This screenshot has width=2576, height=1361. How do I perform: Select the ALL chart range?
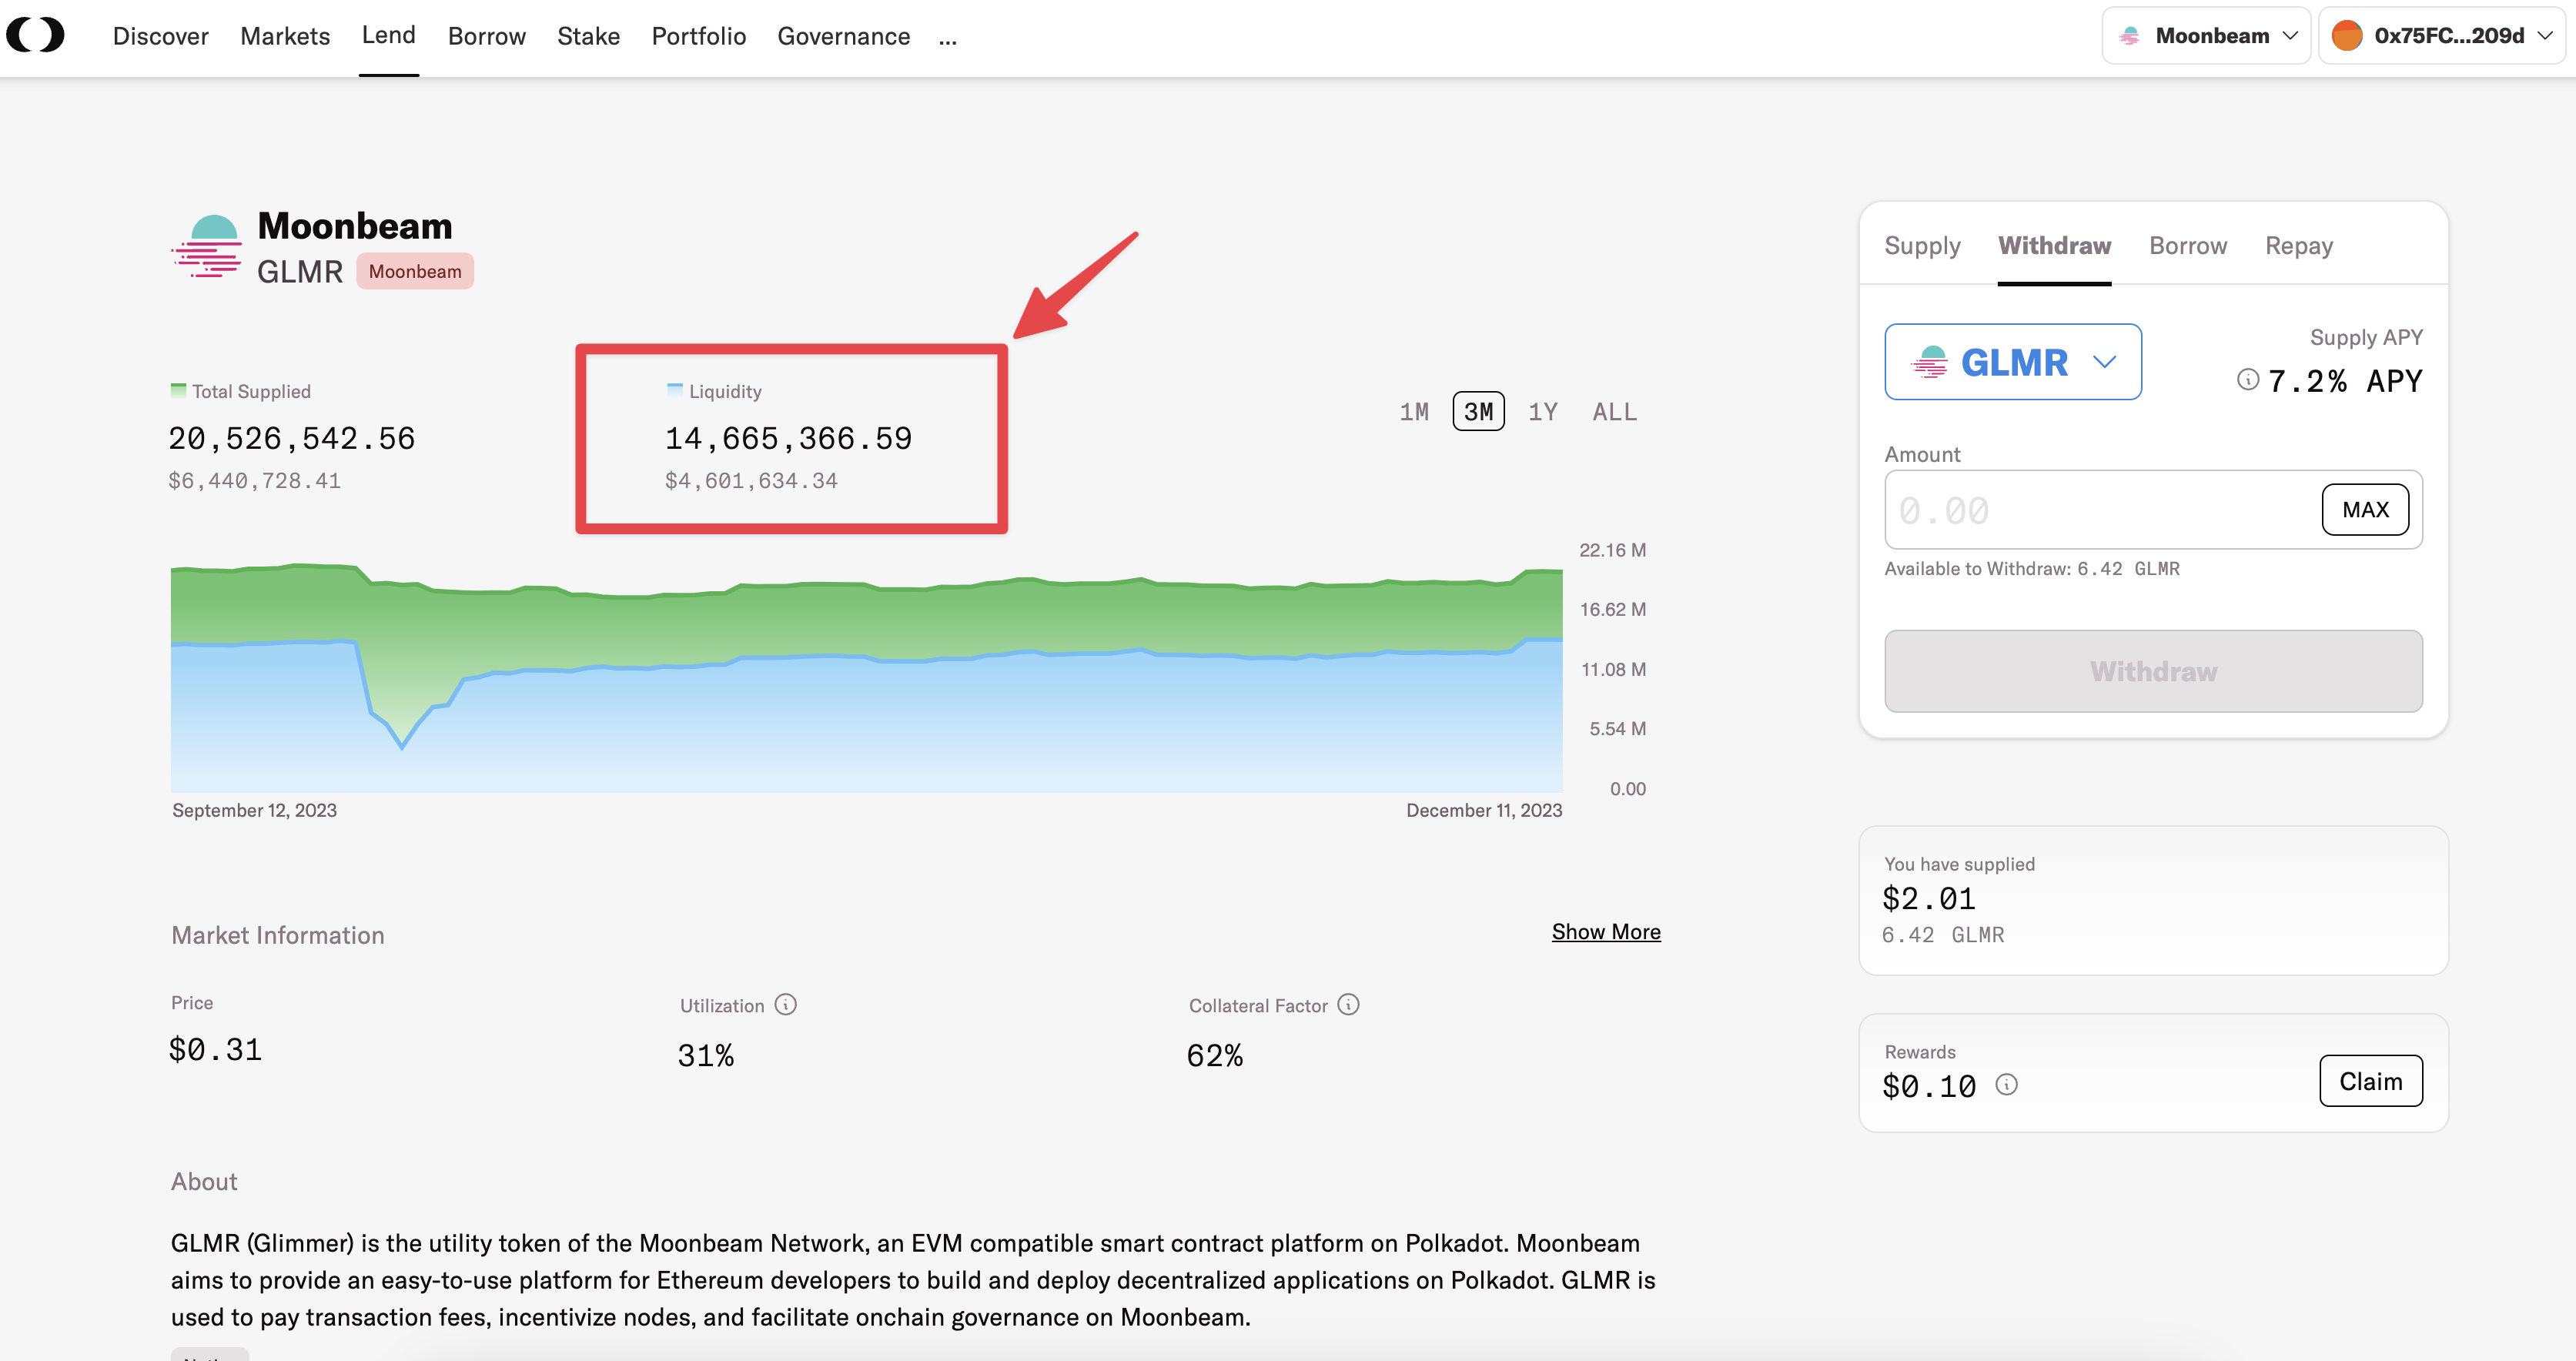pos(1614,411)
